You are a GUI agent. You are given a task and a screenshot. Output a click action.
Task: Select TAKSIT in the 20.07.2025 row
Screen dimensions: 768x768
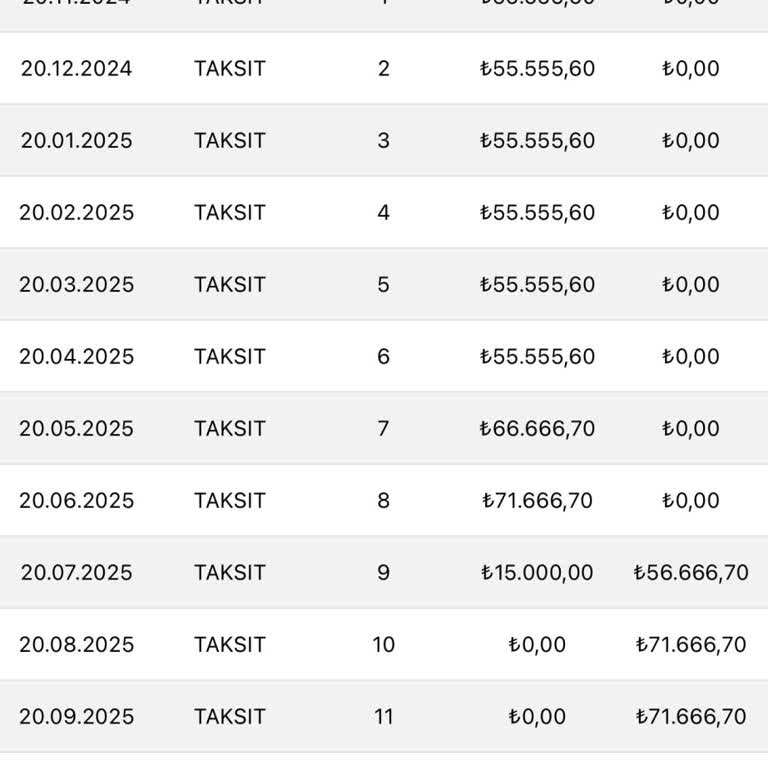[x=230, y=573]
